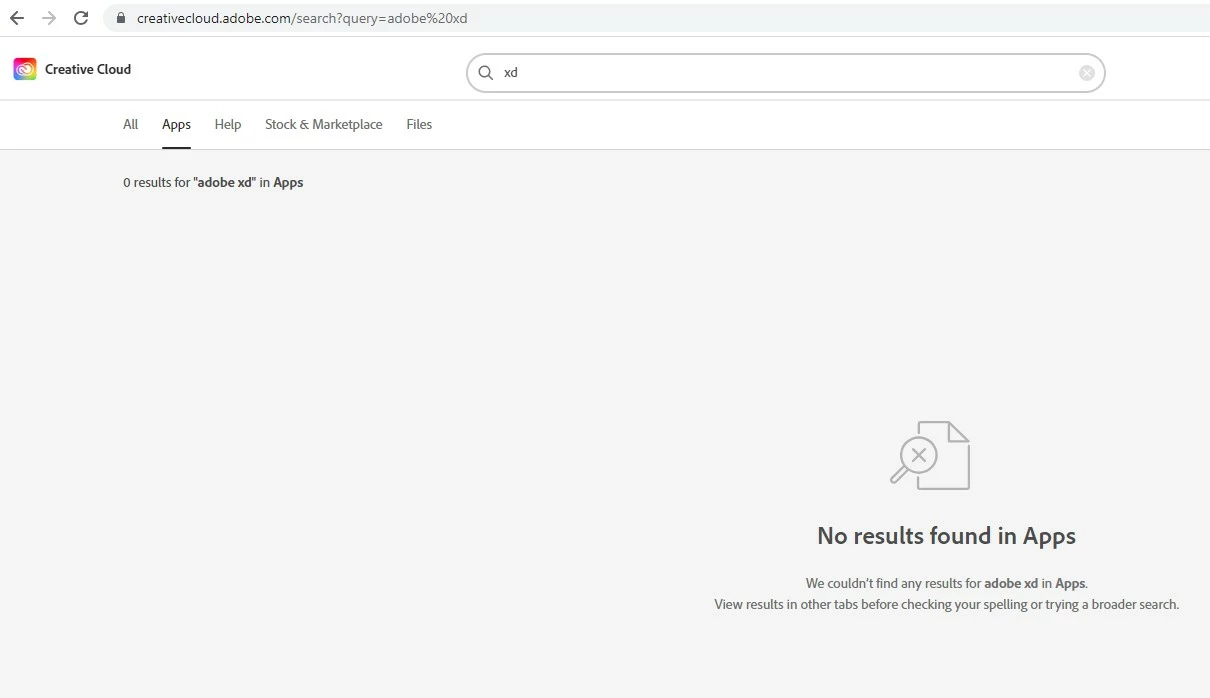Click the browser back arrow
The width and height of the screenshot is (1210, 698).
17,18
